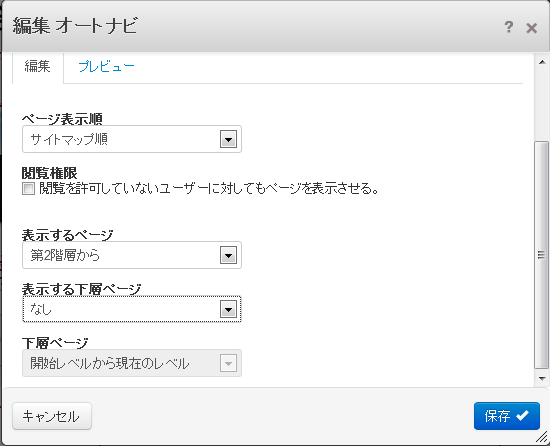Switch to the プレビュー tab
The width and height of the screenshot is (550, 446).
click(106, 66)
